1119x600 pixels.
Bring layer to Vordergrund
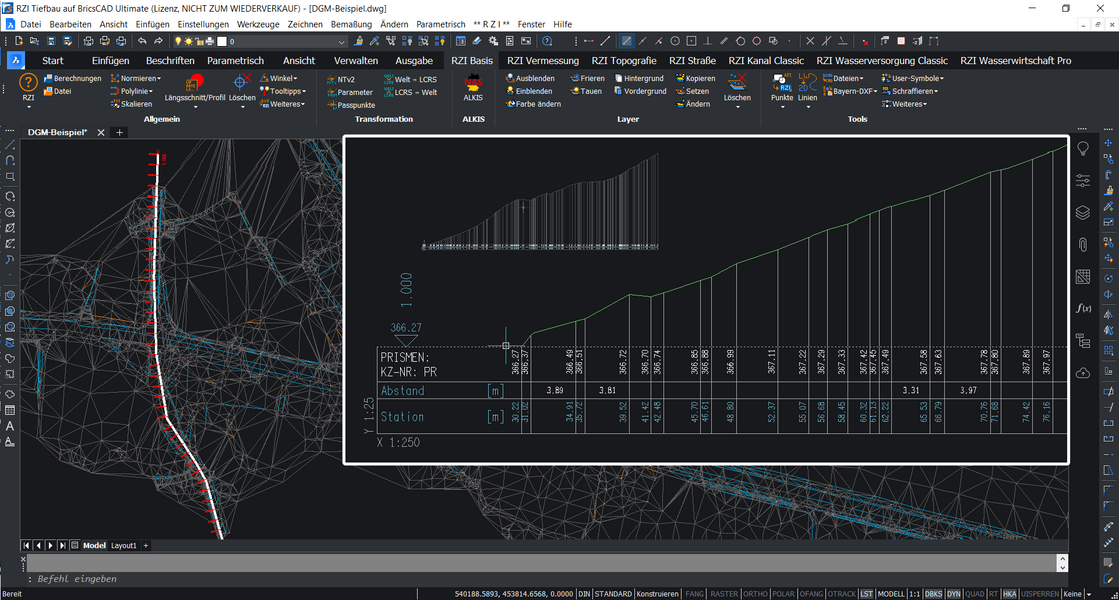click(x=640, y=91)
